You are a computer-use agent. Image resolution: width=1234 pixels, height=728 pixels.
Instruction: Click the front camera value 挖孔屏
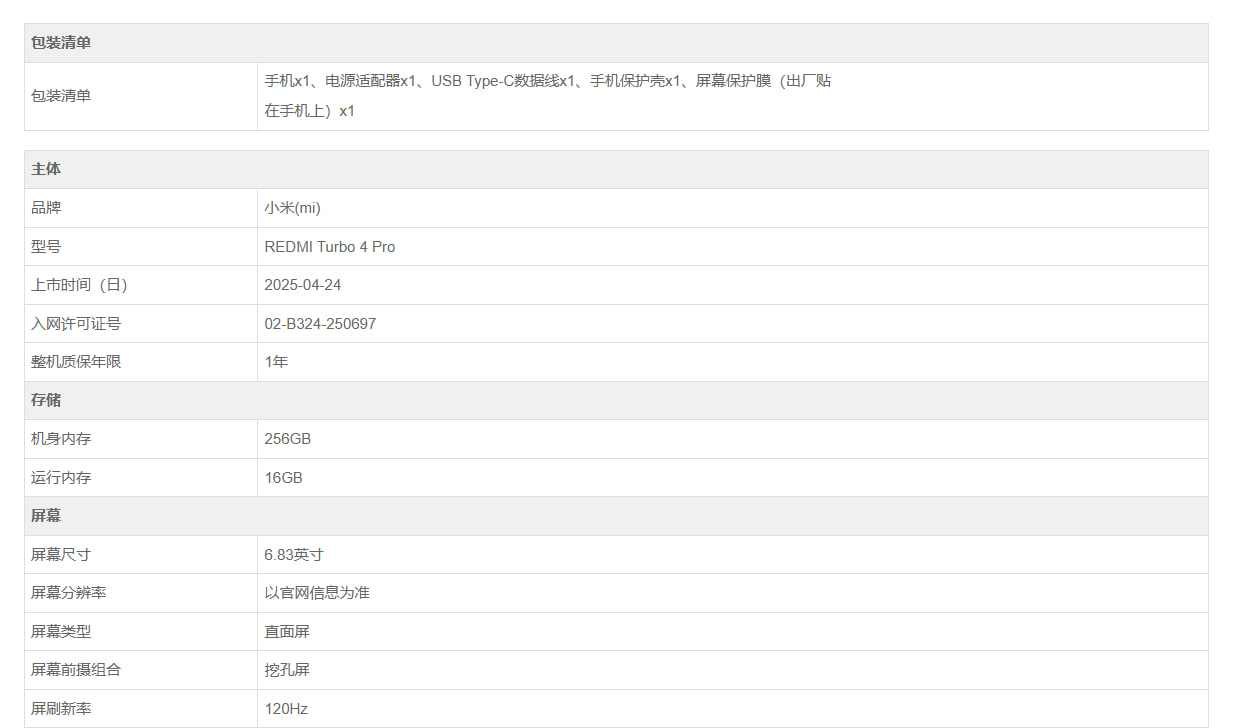click(287, 670)
